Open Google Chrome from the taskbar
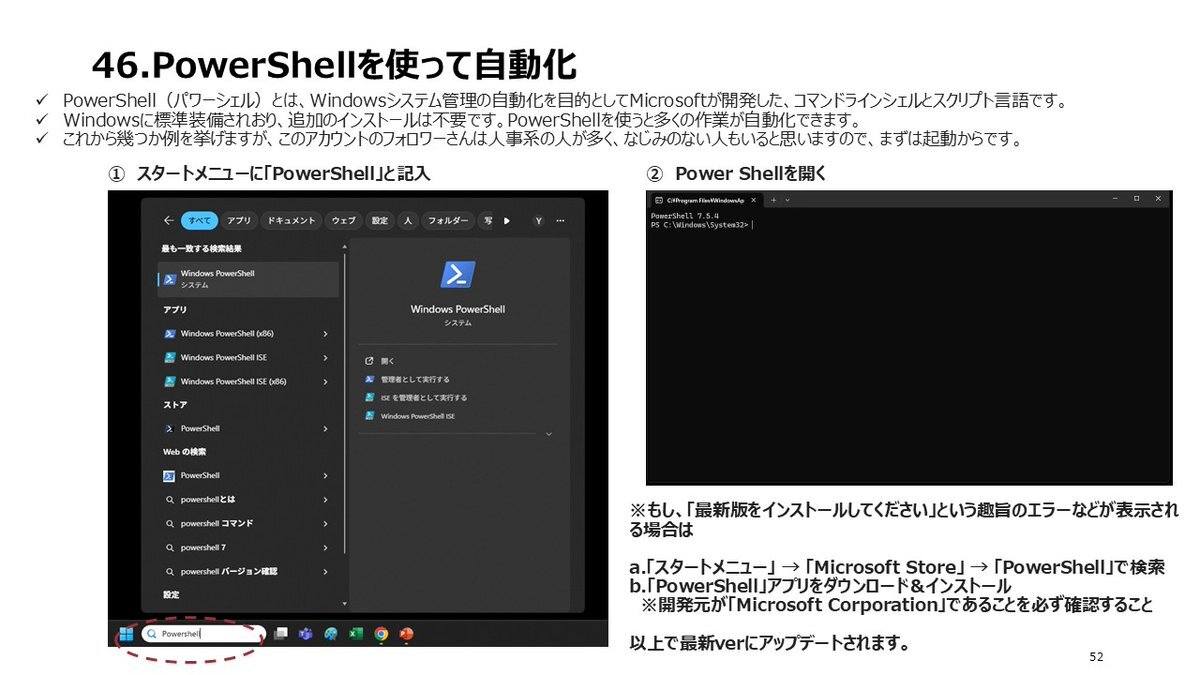The image size is (1200, 675). click(381, 633)
